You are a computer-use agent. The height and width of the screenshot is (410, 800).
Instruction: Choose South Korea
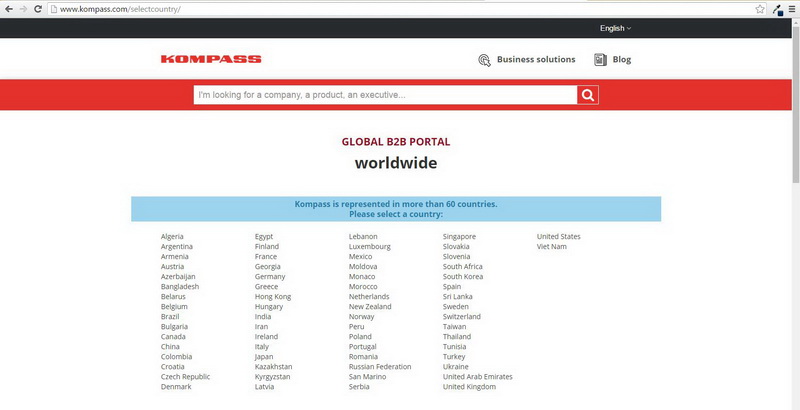coord(463,277)
